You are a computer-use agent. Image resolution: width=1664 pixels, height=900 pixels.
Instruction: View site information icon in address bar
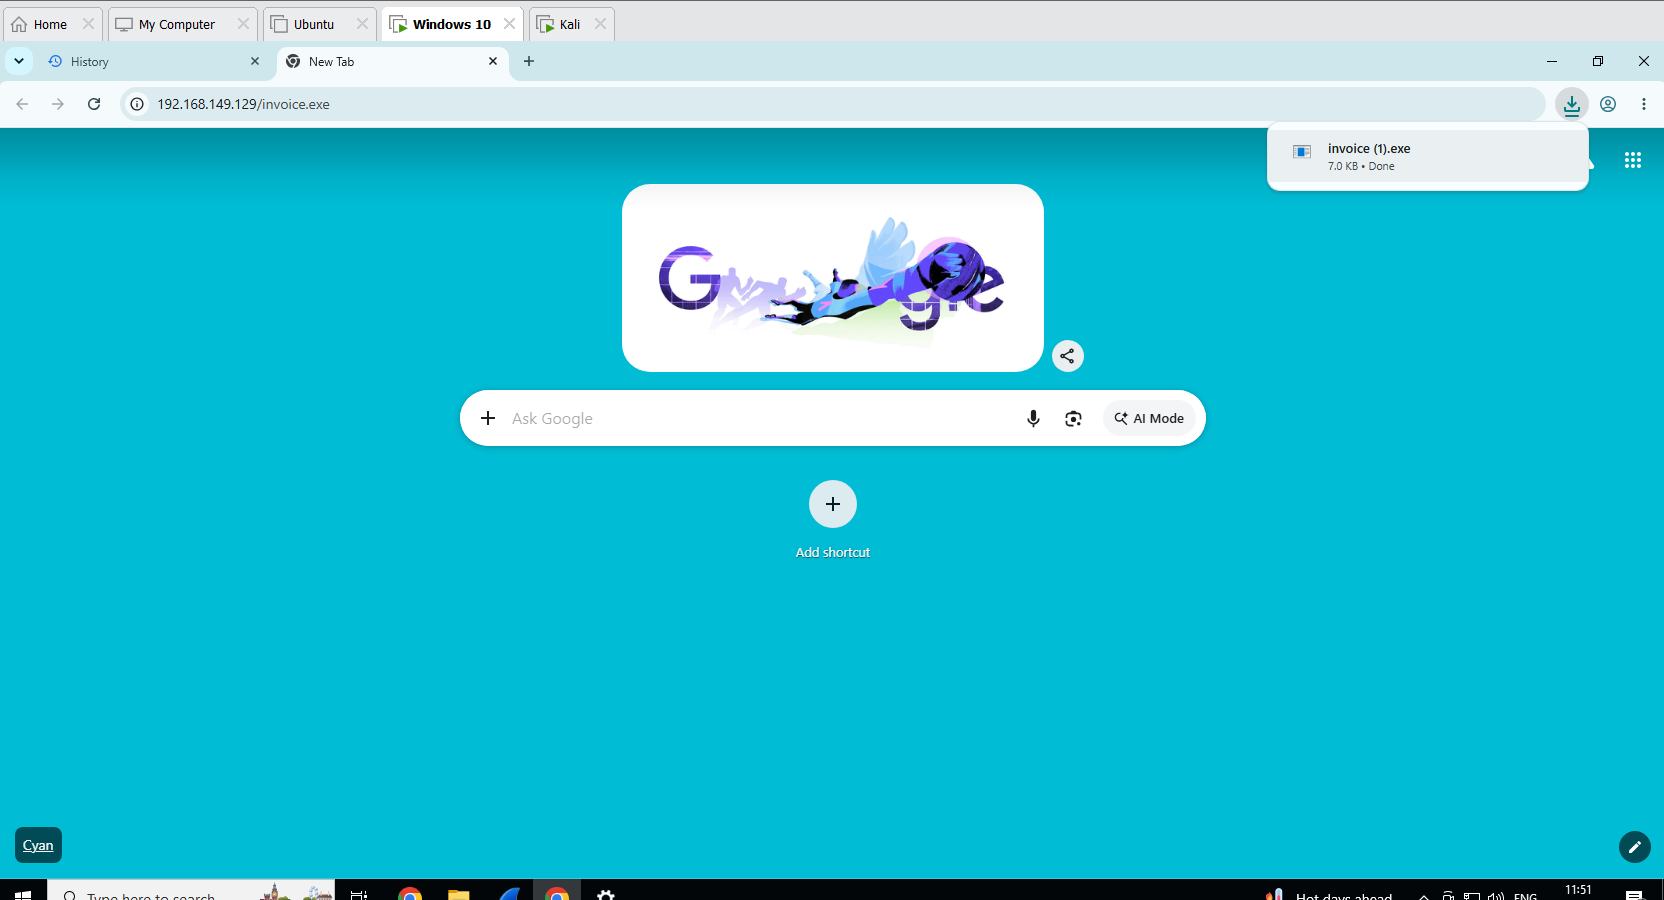tap(138, 104)
